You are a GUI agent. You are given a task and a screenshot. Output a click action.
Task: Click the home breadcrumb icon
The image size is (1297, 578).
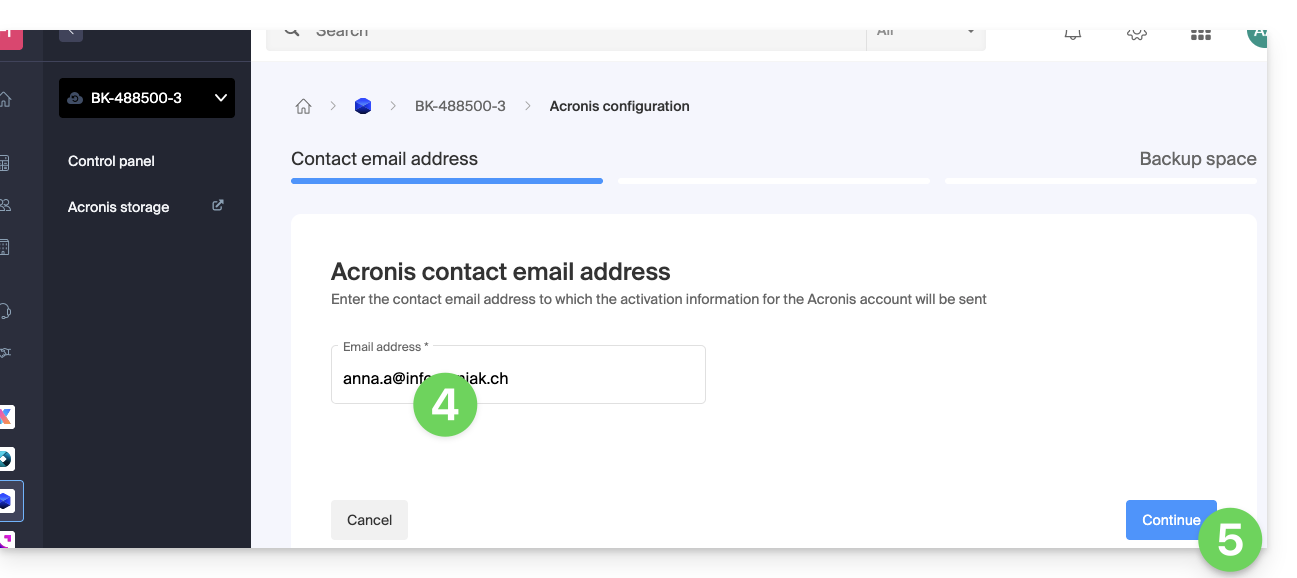coord(303,107)
